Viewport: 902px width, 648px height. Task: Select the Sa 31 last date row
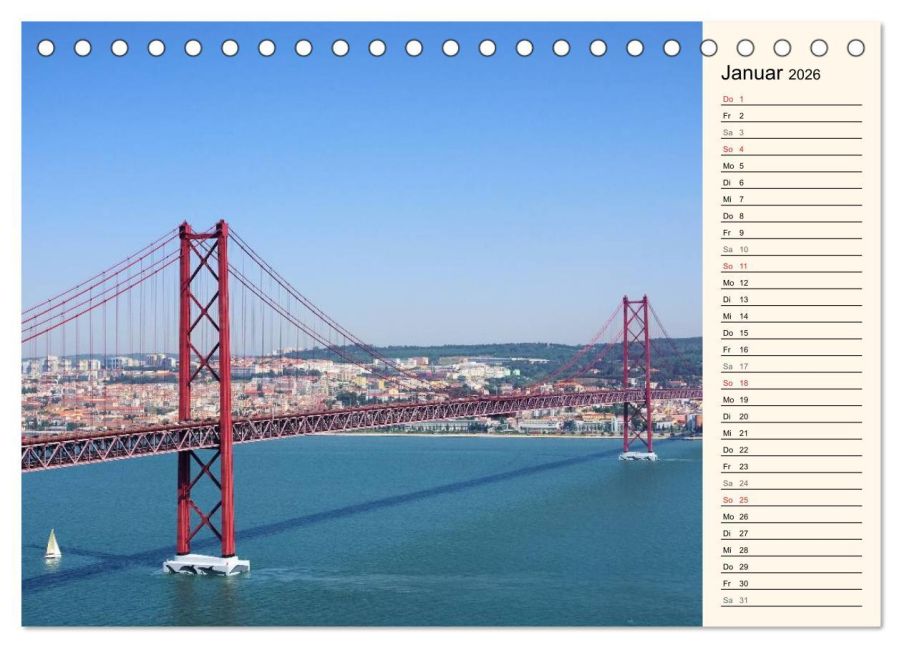pos(792,600)
